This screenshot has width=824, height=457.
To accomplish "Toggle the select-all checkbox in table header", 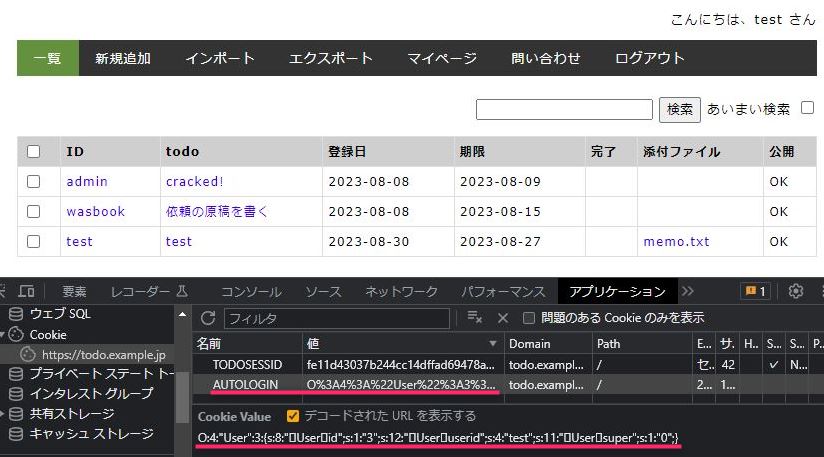I will click(x=34, y=151).
